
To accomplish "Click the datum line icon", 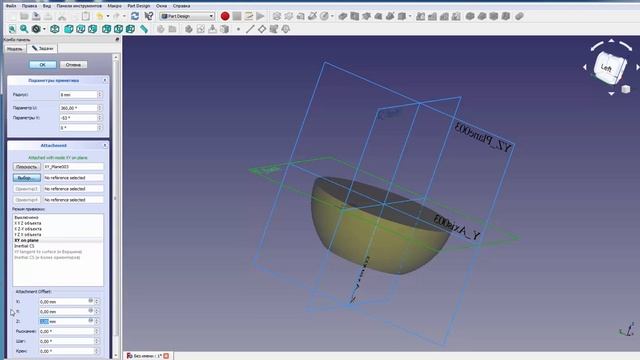I will [x=250, y=29].
